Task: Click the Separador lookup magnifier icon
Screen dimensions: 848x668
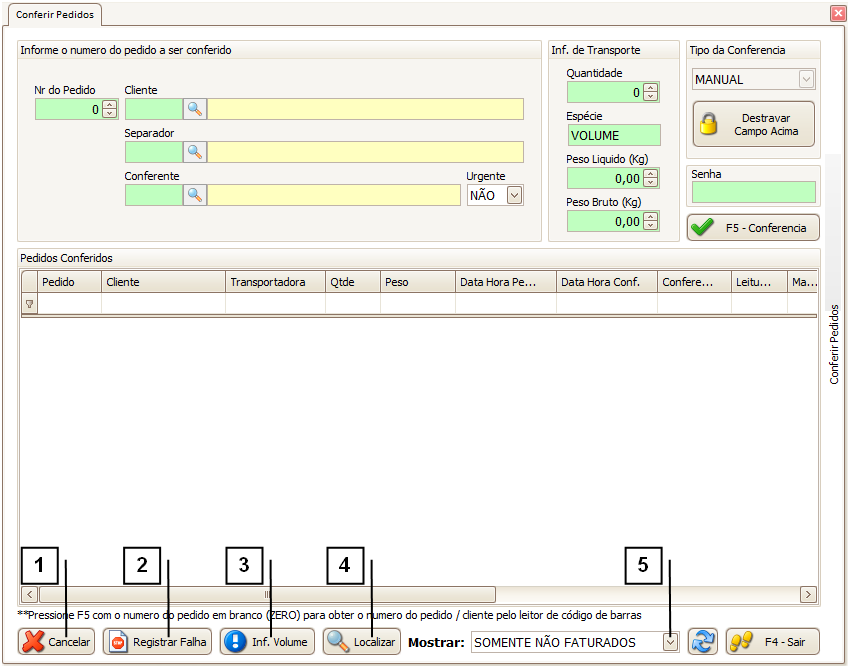Action: [195, 152]
